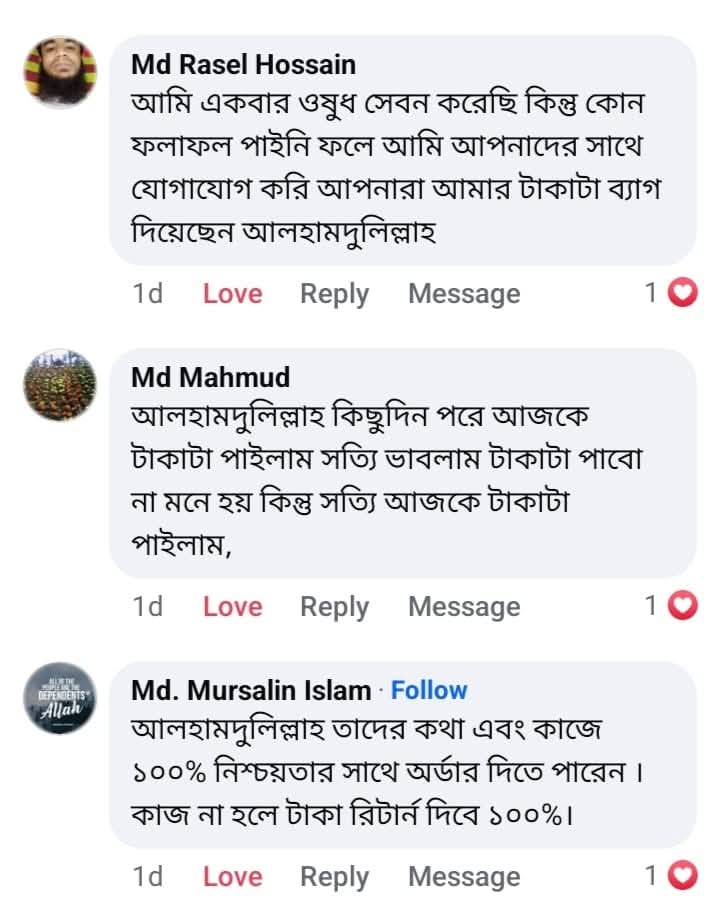Follow Md. Mursalin Islam

[x=429, y=690]
